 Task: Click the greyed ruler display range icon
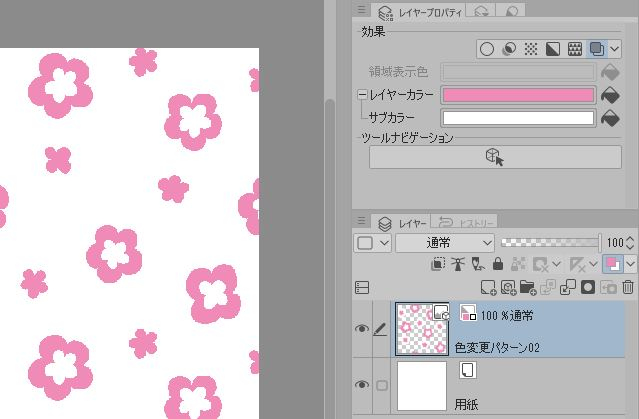(x=577, y=265)
